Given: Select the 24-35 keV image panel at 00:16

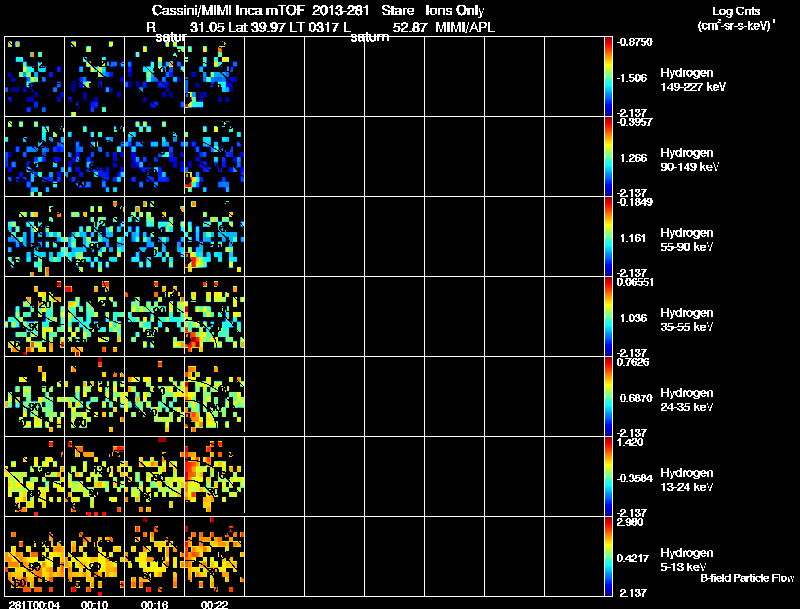Looking at the screenshot, I should (x=155, y=397).
